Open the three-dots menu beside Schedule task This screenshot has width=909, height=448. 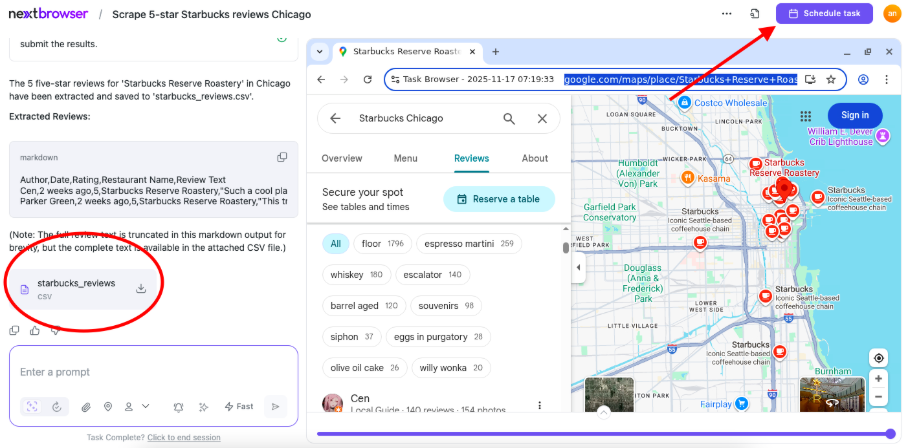pyautogui.click(x=726, y=13)
